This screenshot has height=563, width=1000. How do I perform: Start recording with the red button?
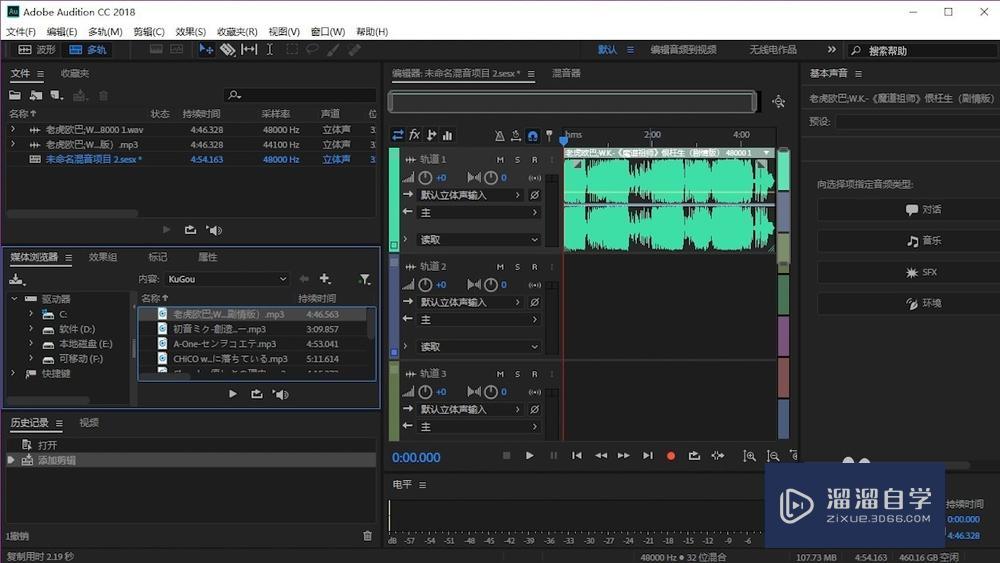tap(671, 456)
